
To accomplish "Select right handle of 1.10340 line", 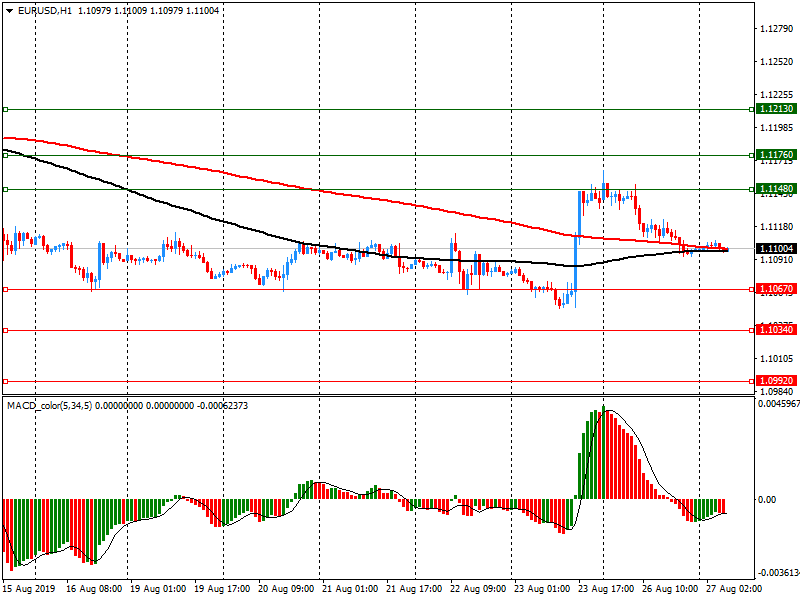I will [752, 330].
